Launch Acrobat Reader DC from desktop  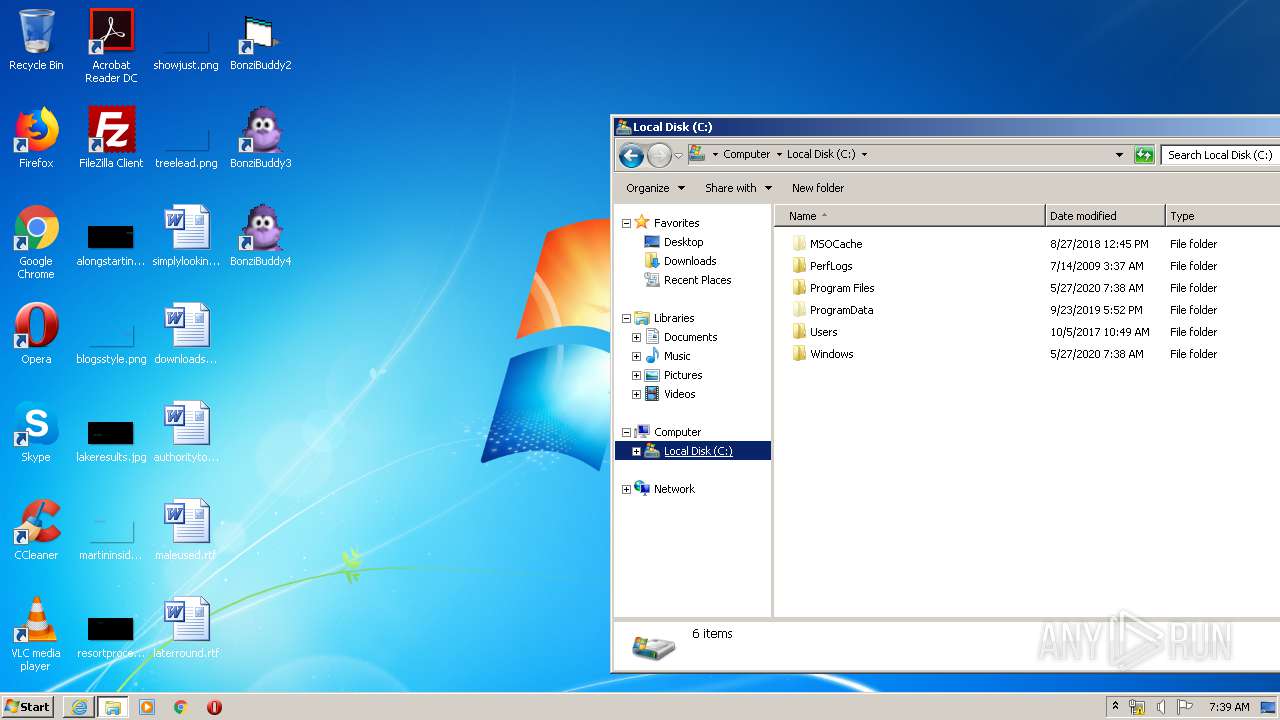point(111,46)
